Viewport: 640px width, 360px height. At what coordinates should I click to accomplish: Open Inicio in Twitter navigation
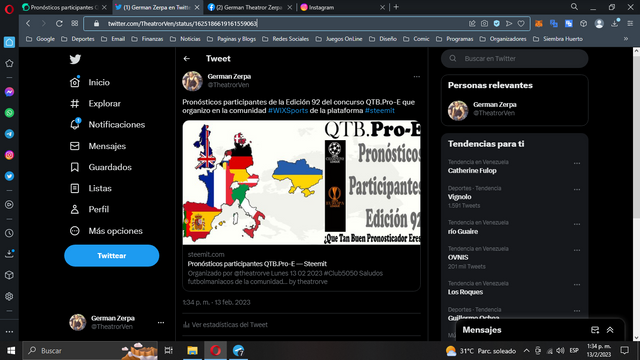point(89,82)
